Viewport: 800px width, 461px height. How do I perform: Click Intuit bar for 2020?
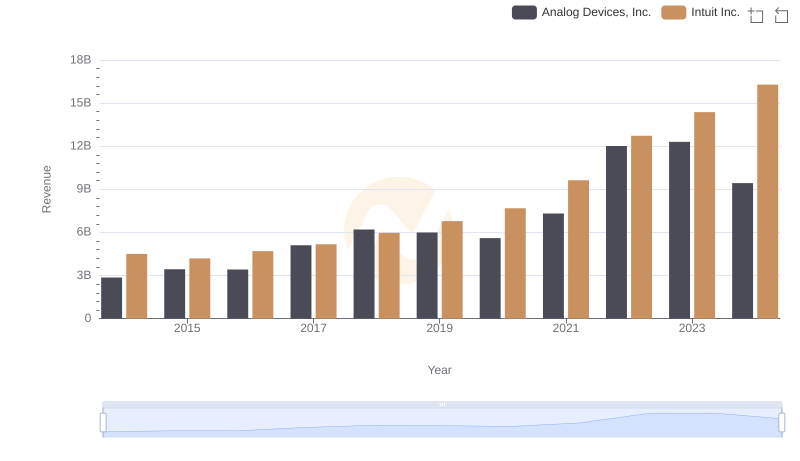[515, 263]
